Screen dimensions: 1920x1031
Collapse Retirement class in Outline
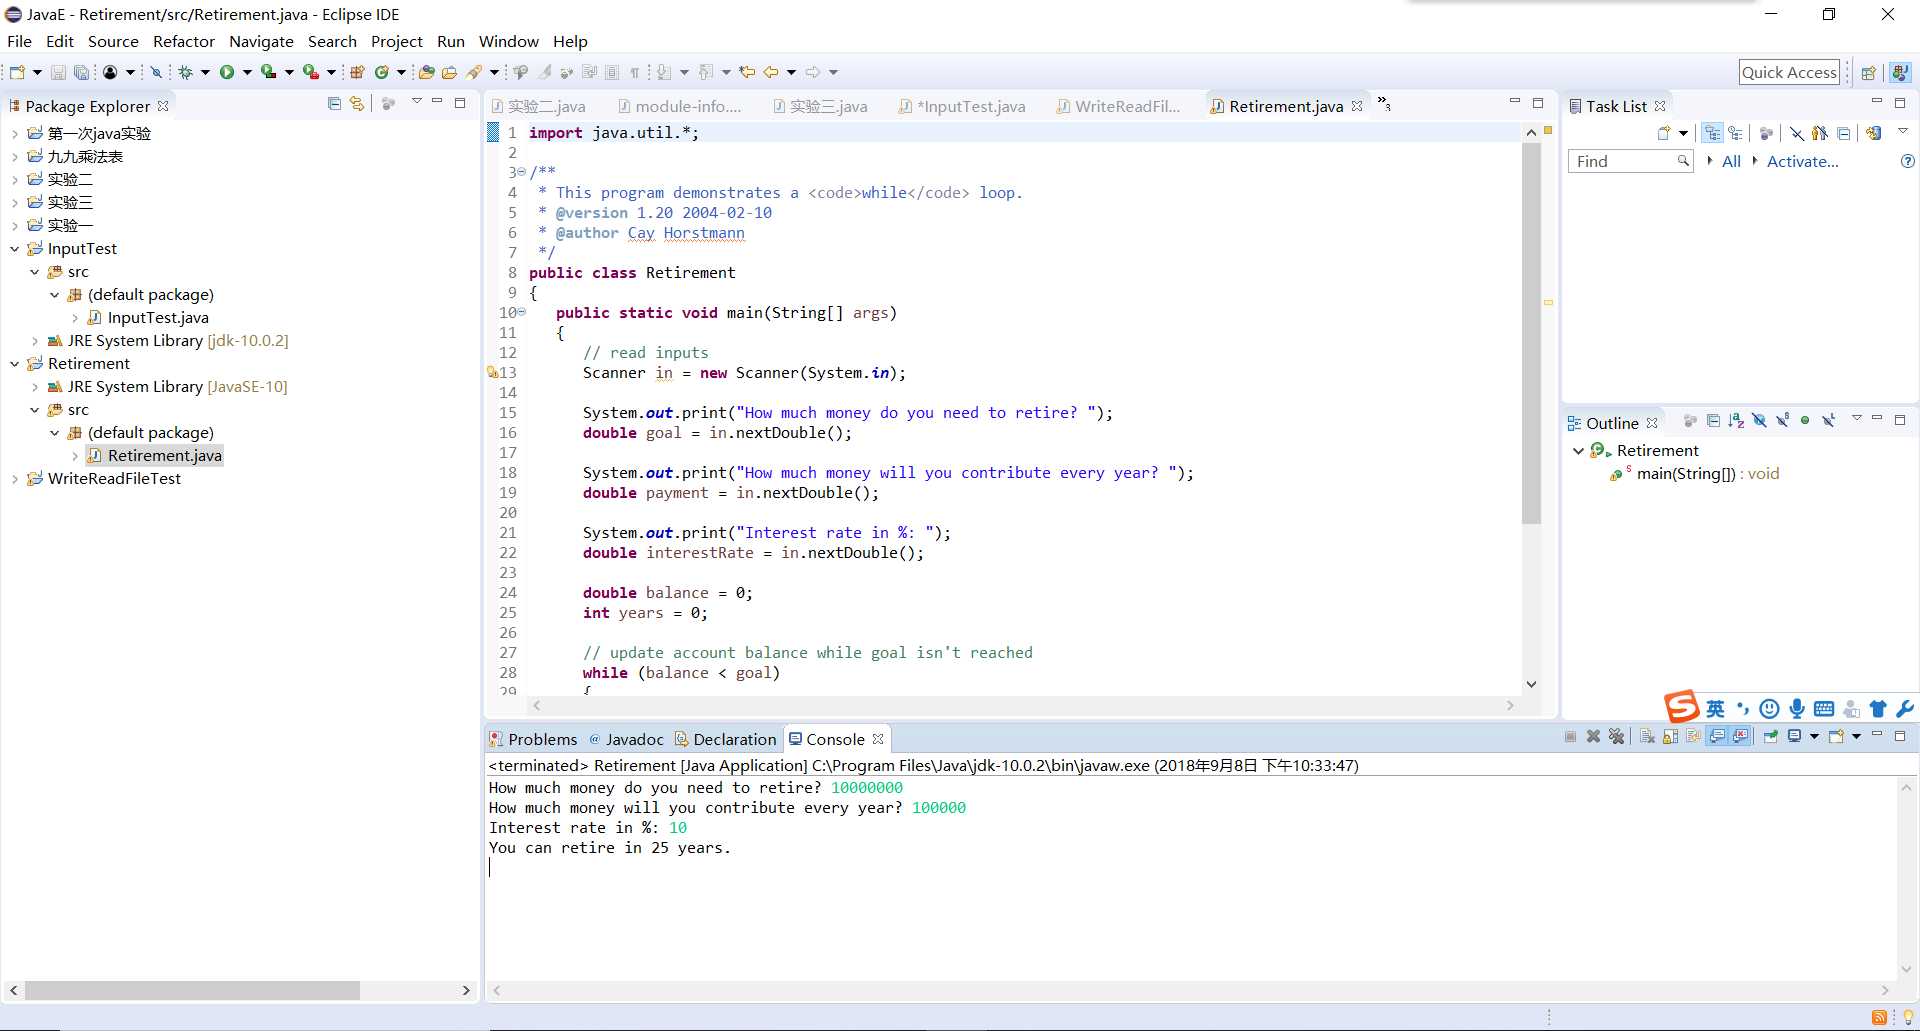tap(1578, 450)
